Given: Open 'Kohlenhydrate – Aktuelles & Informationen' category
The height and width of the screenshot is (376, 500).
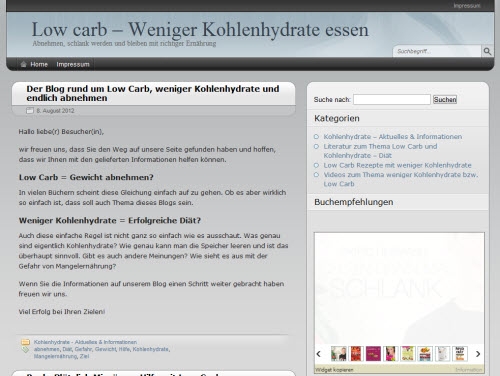Looking at the screenshot, I should 393,137.
